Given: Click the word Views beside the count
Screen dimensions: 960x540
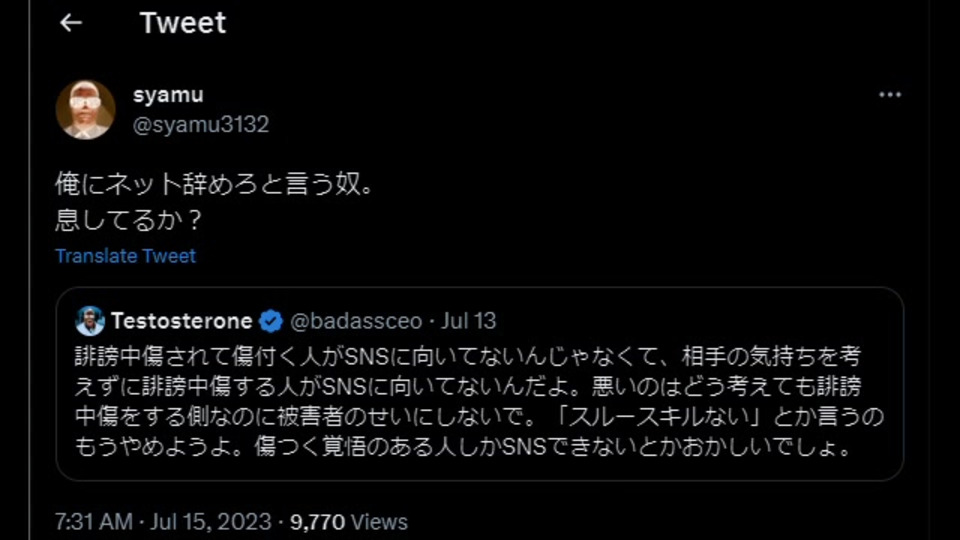Looking at the screenshot, I should click(381, 521).
